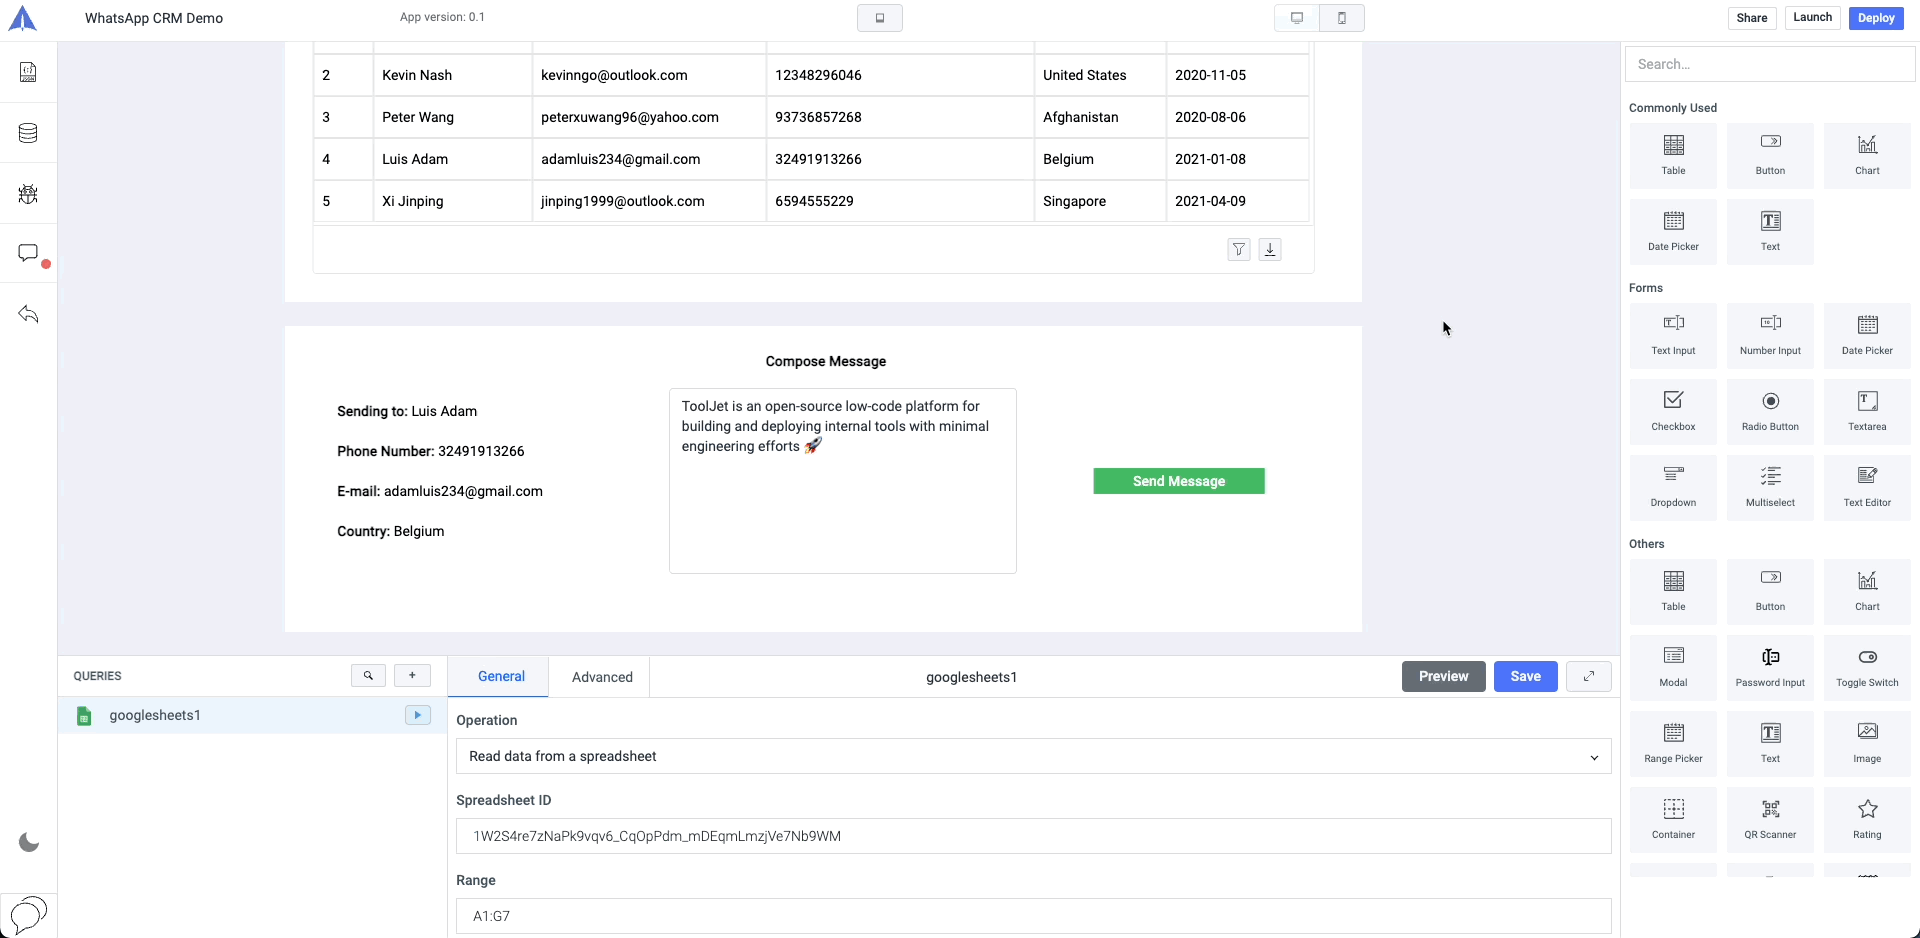Screen dimensions: 1920x938
Task: Deploy the WhatsApp CRM app
Action: (x=1875, y=17)
